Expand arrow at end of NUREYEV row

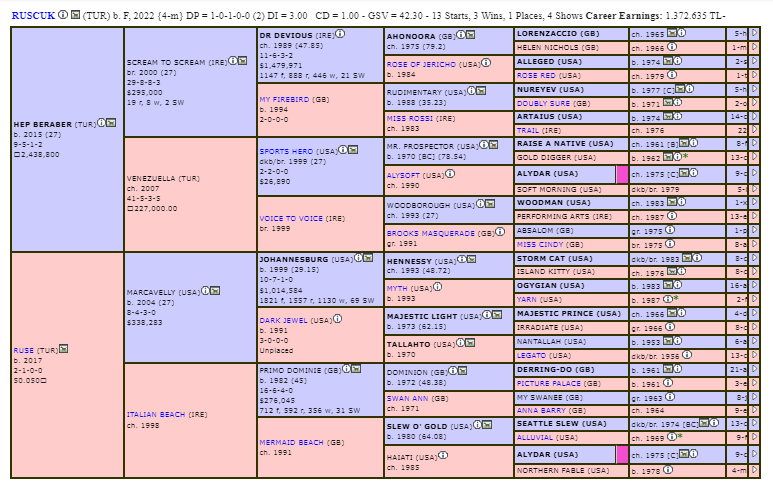[754, 89]
